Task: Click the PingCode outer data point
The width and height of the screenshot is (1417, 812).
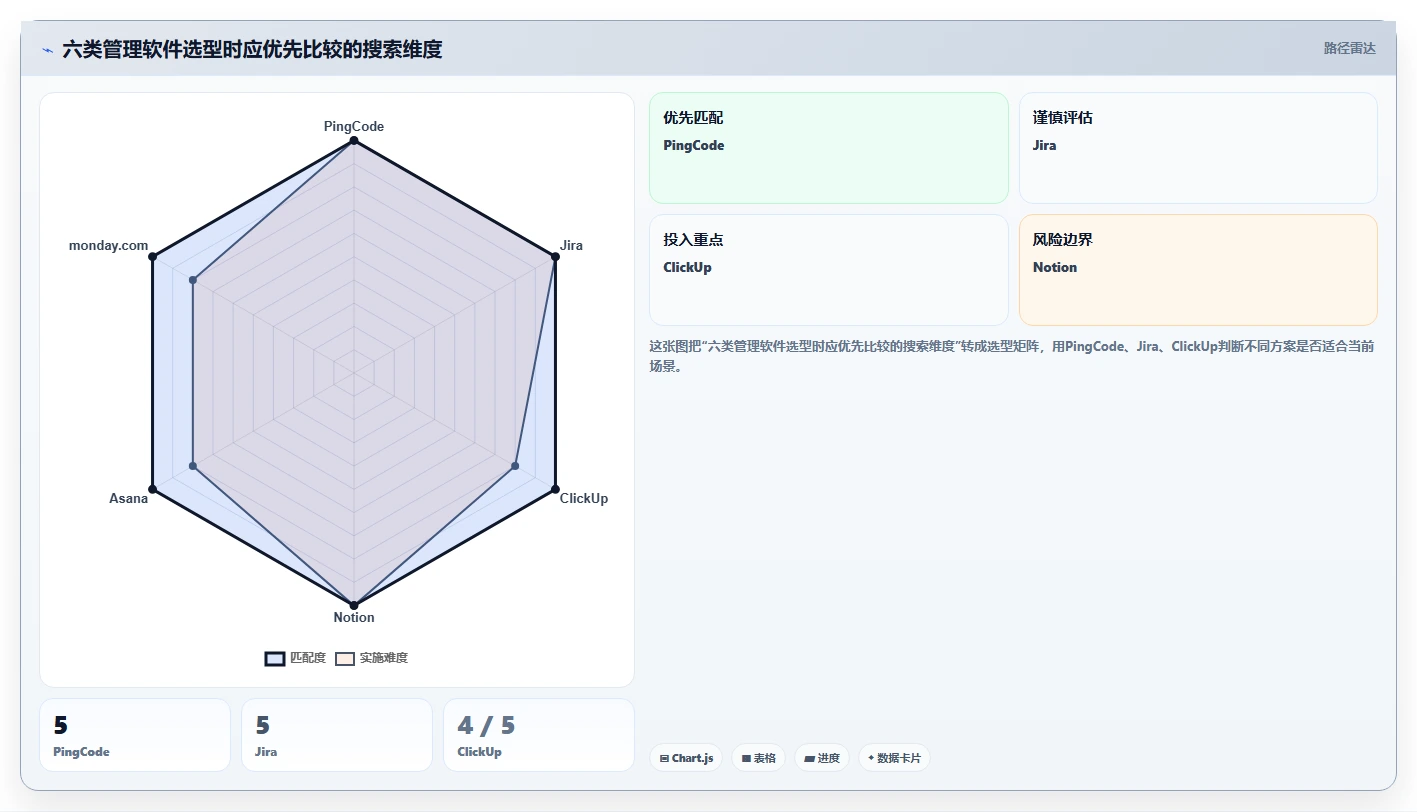Action: [x=354, y=141]
